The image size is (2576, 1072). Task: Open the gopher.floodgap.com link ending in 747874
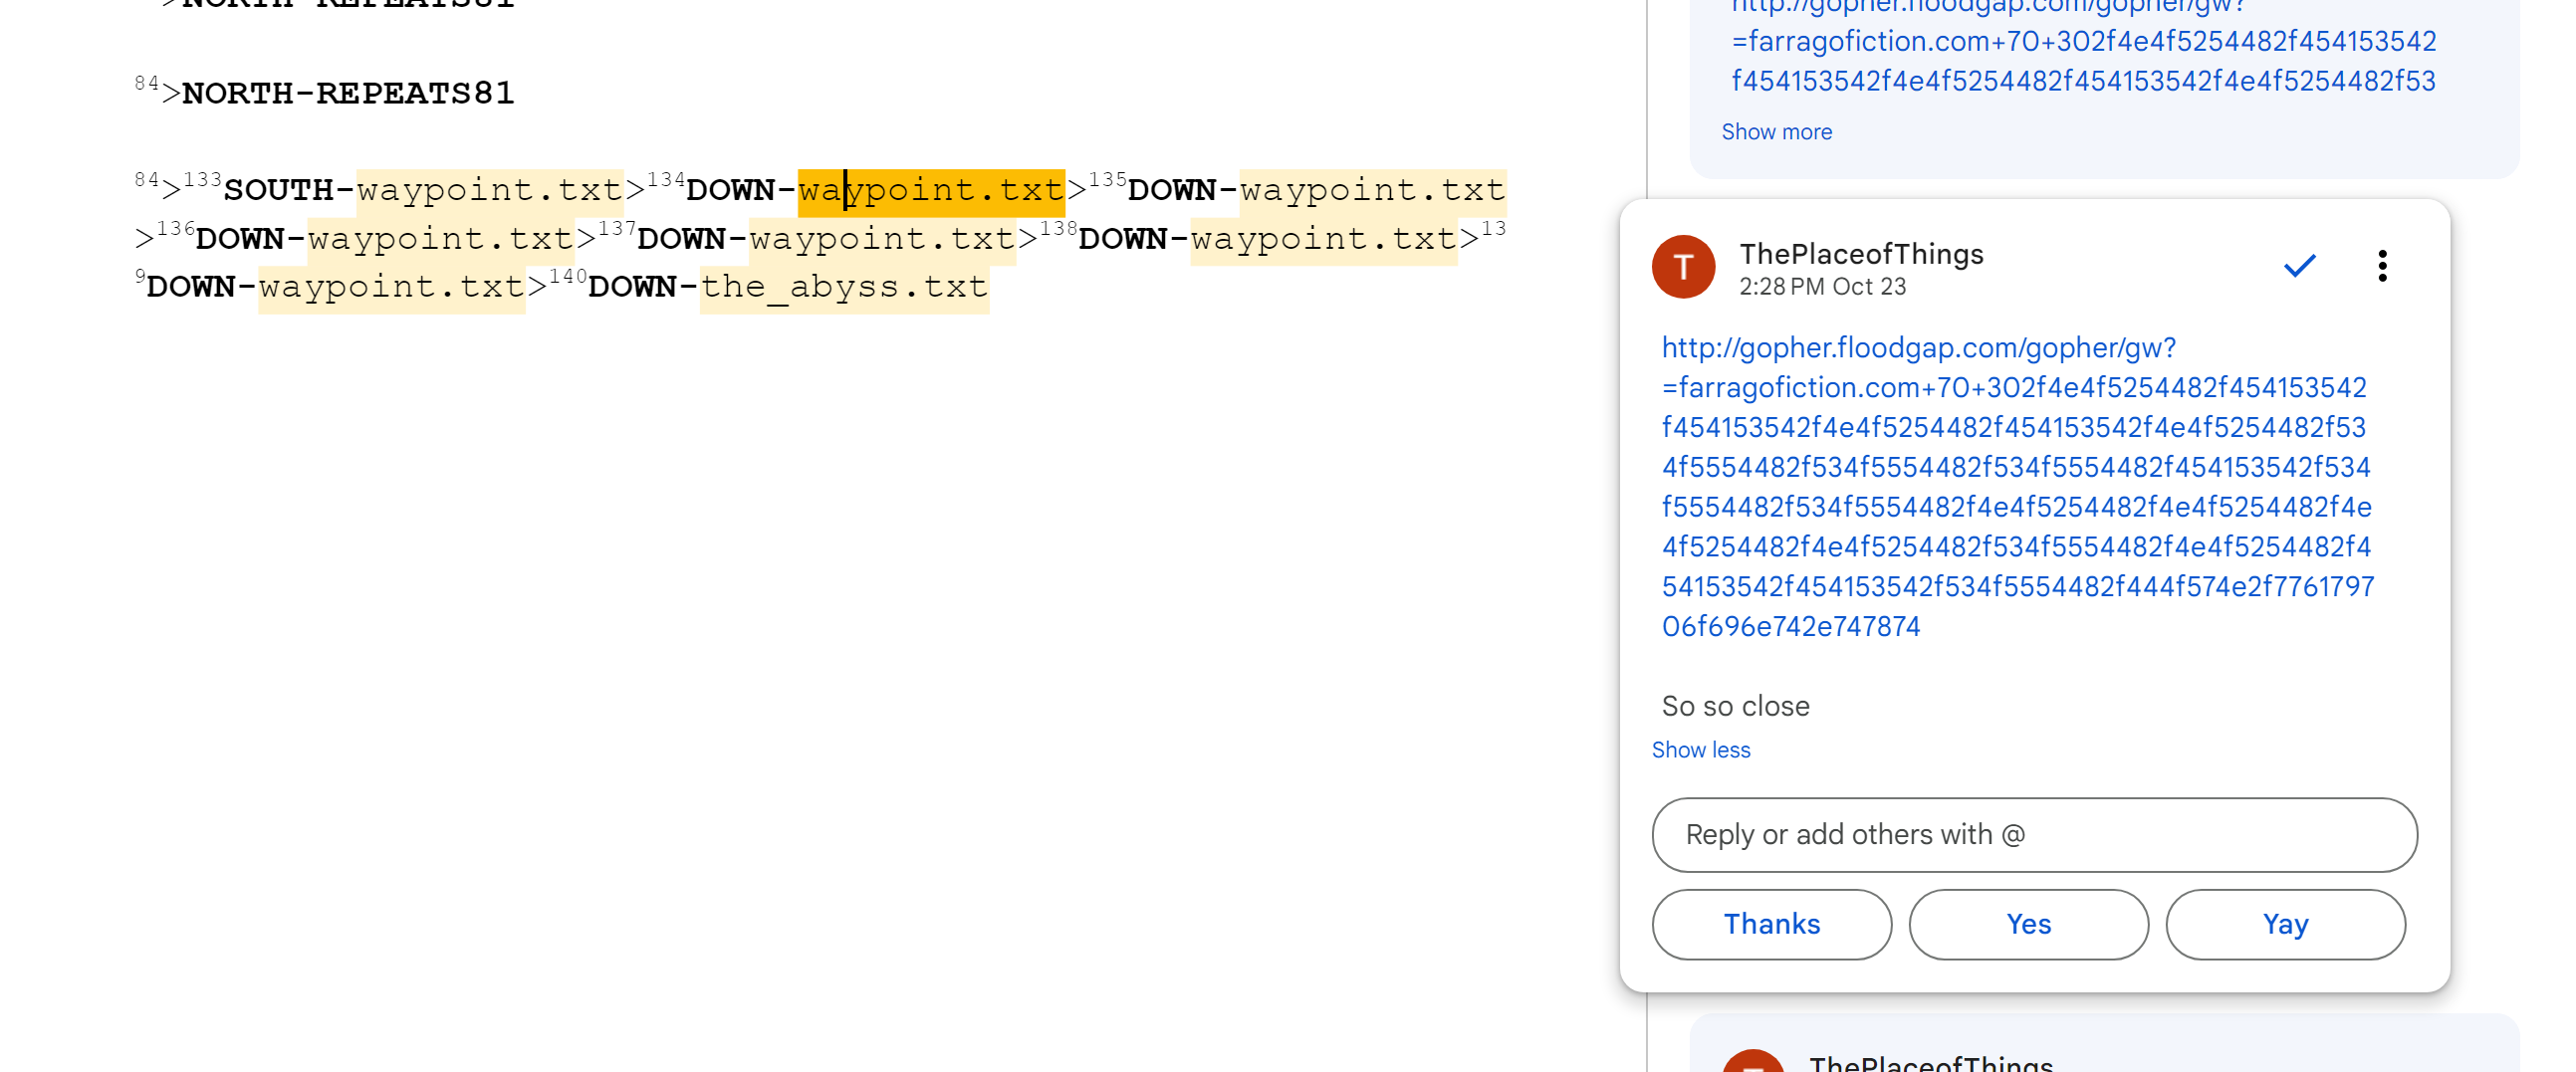[2015, 487]
